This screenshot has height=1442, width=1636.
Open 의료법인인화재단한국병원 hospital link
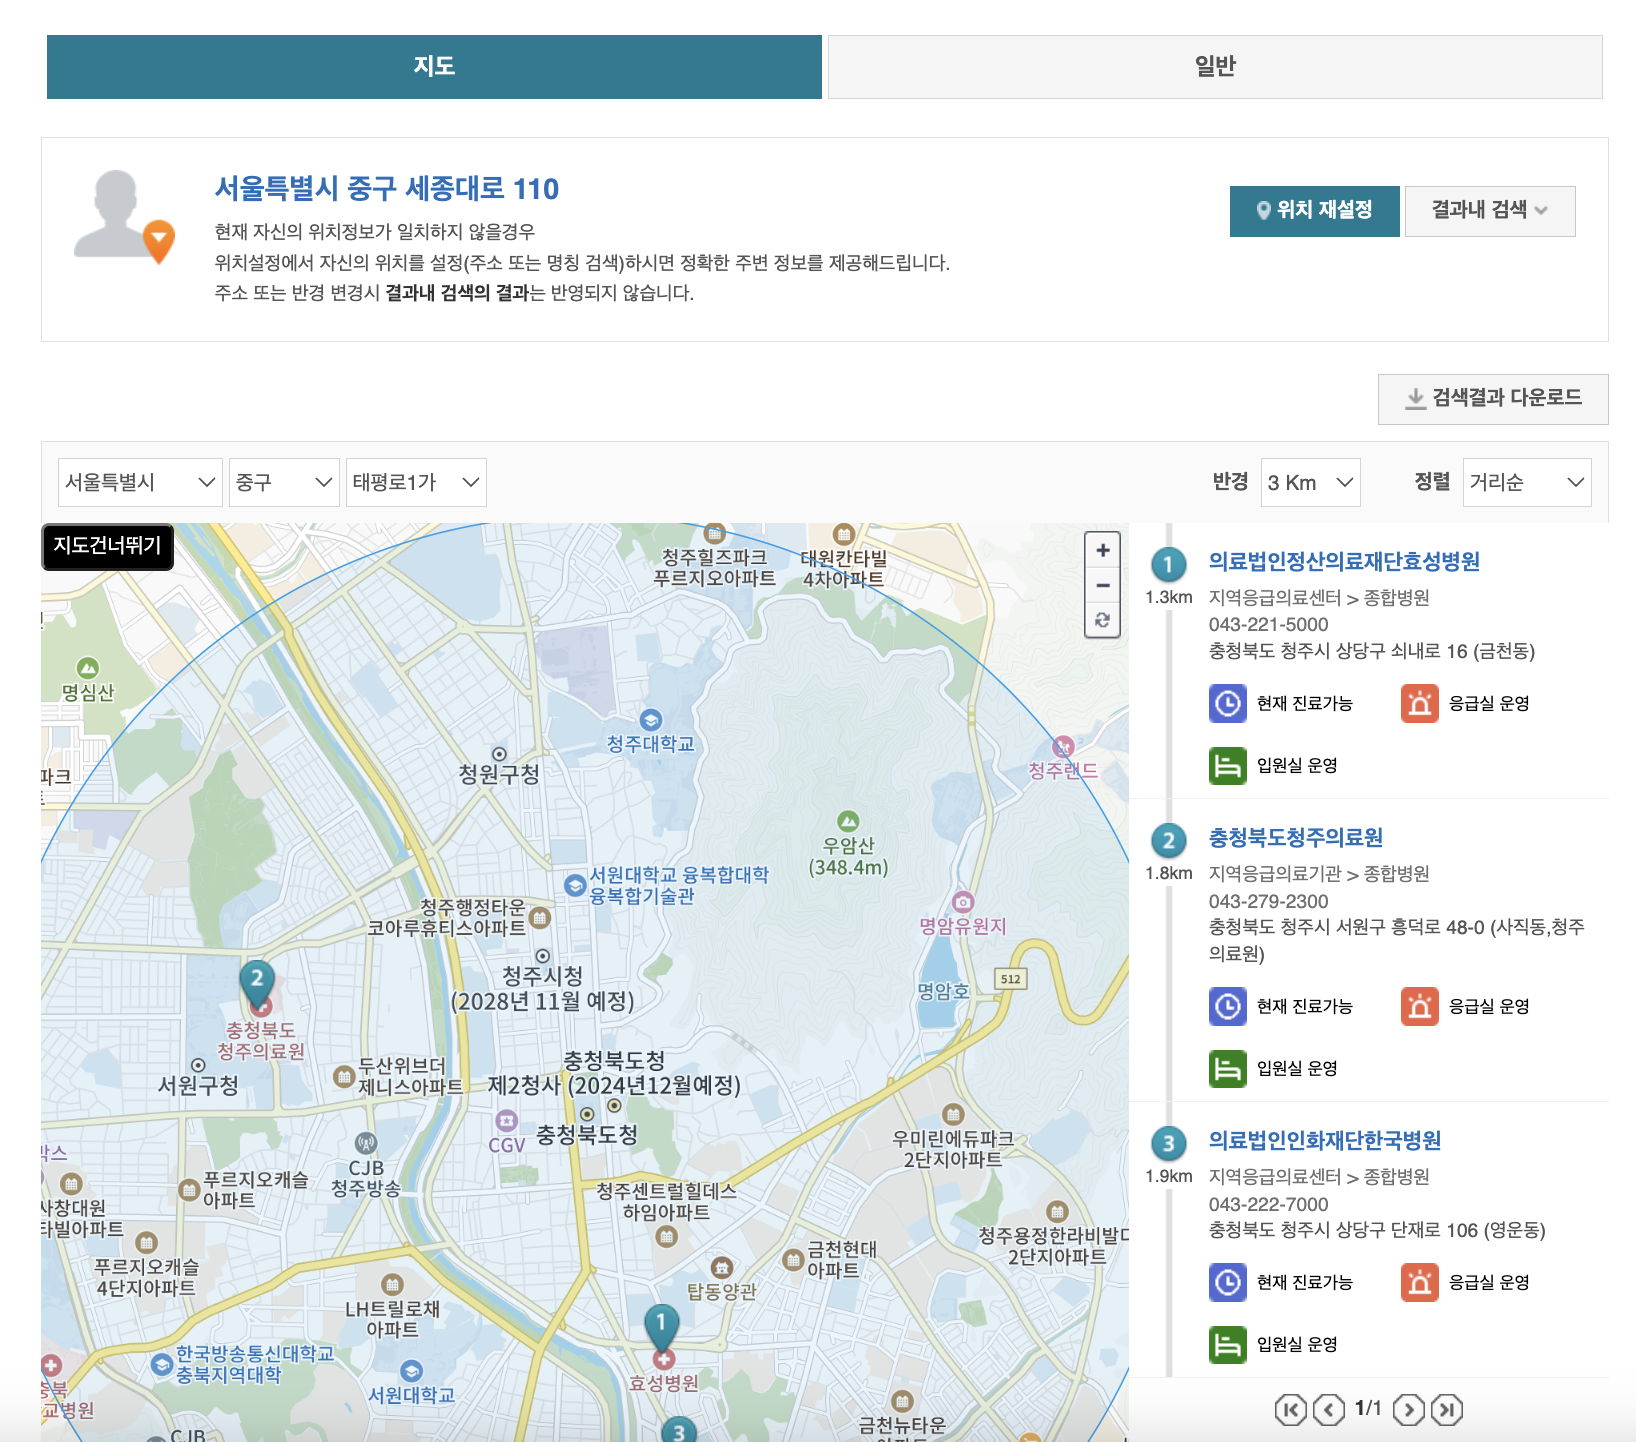point(1325,1141)
